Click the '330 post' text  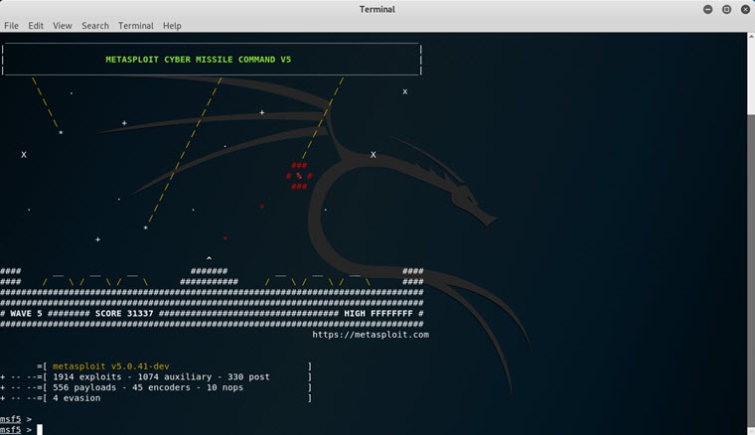coord(248,377)
